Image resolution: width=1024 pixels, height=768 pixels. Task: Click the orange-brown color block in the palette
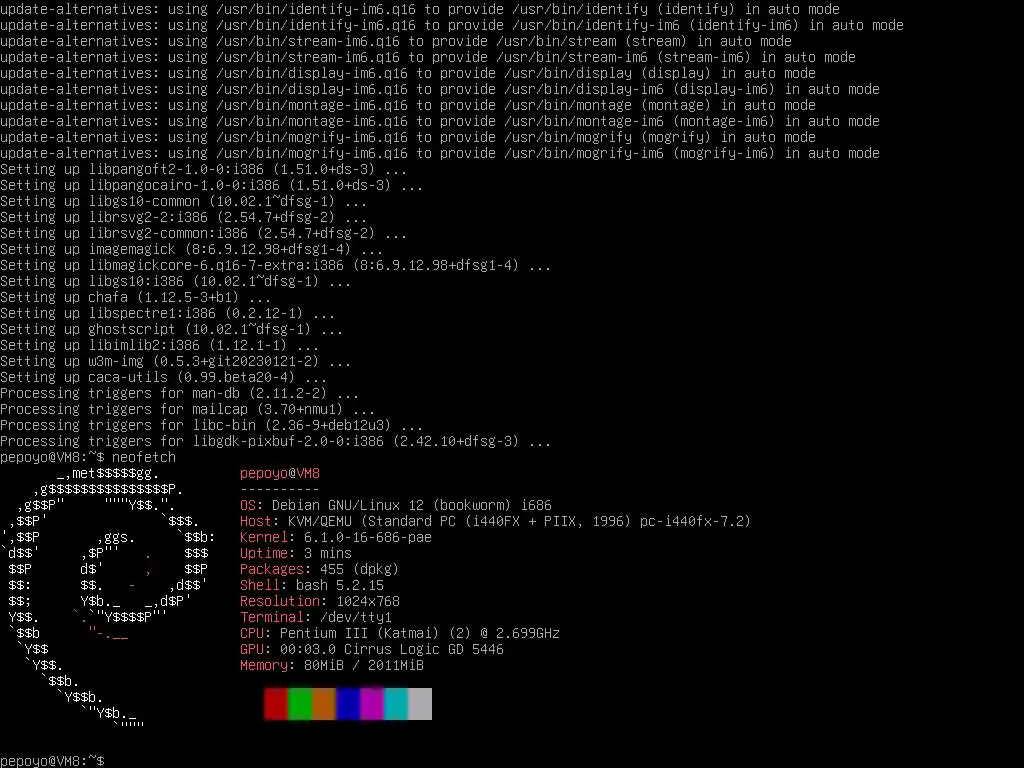(324, 704)
